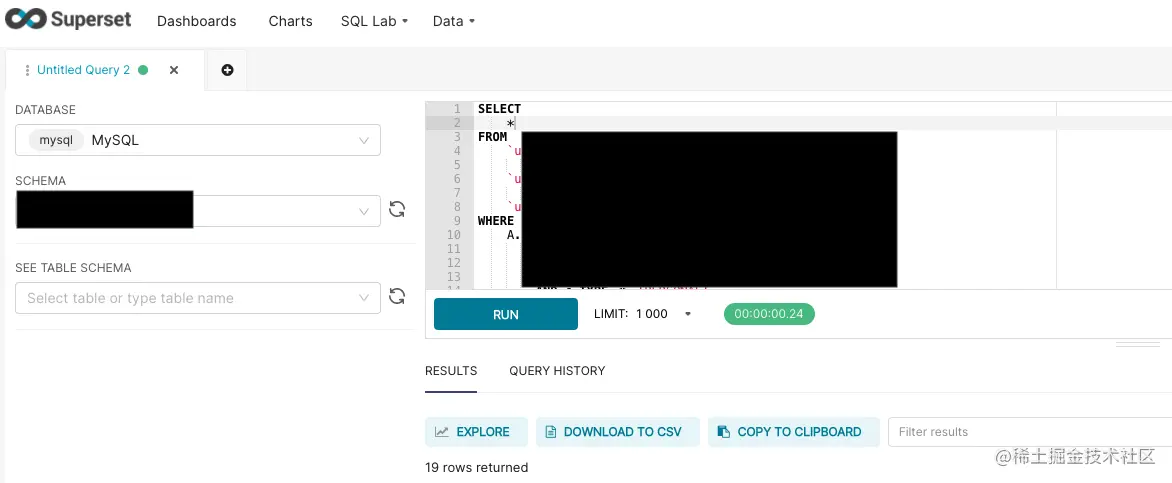Screen dimensions: 1172x483
Task: Close the Untitled Query 2 tab
Action: tap(173, 70)
